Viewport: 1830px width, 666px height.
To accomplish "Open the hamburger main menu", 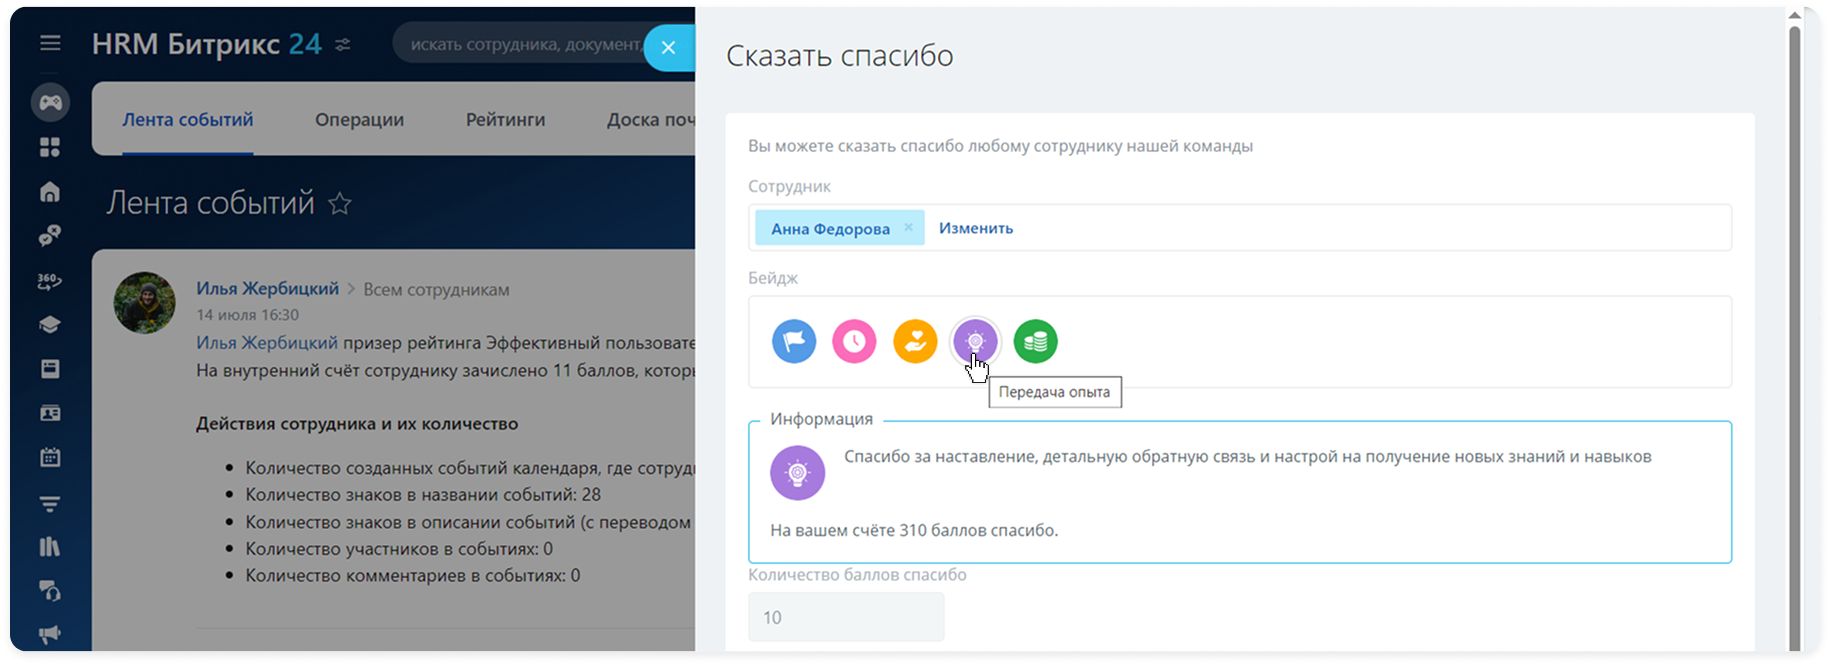I will (x=50, y=43).
